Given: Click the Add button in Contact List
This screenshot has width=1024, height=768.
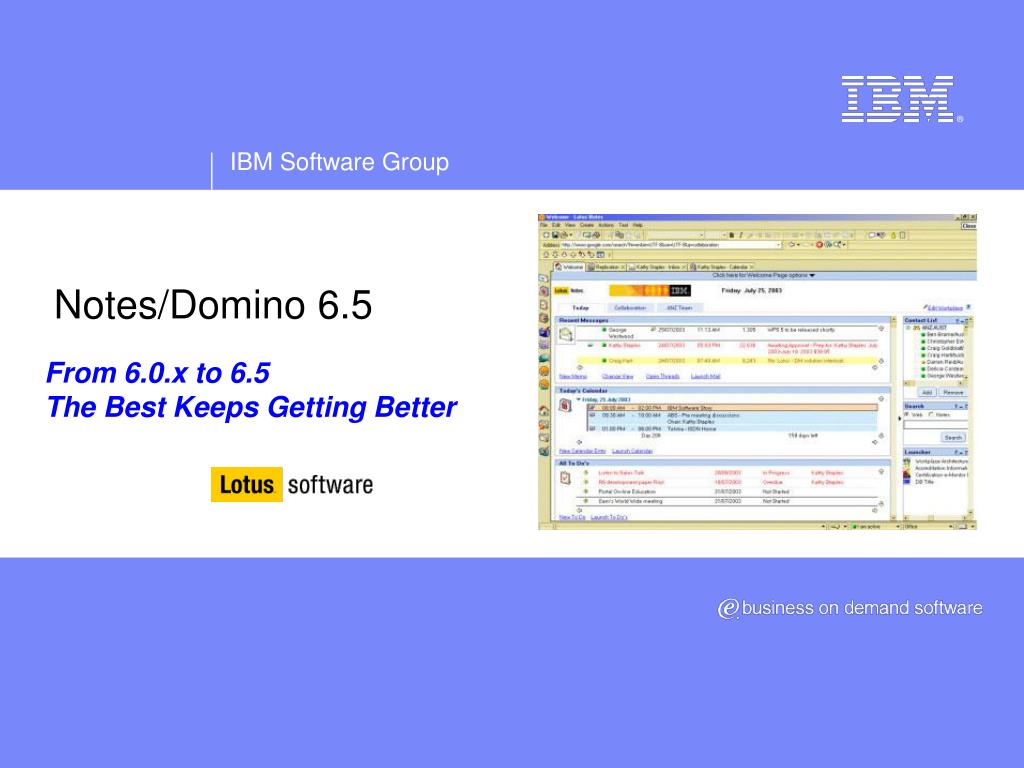Looking at the screenshot, I should (927, 392).
